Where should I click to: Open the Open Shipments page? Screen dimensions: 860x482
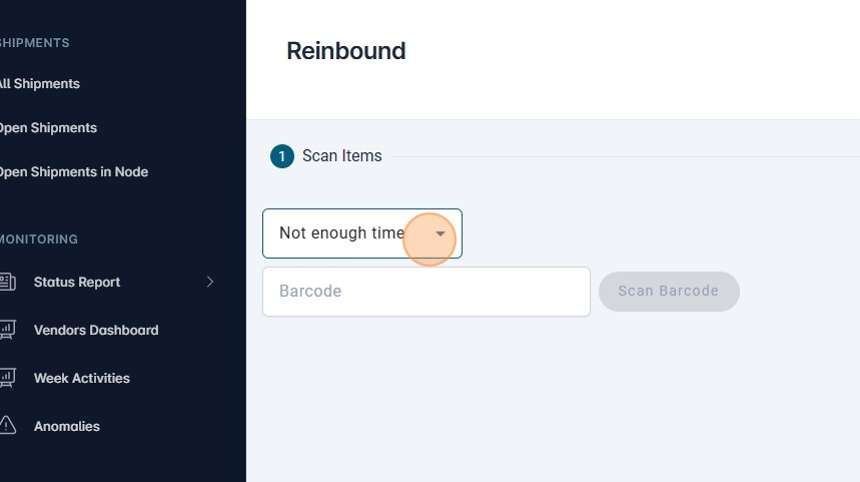pyautogui.click(x=48, y=128)
